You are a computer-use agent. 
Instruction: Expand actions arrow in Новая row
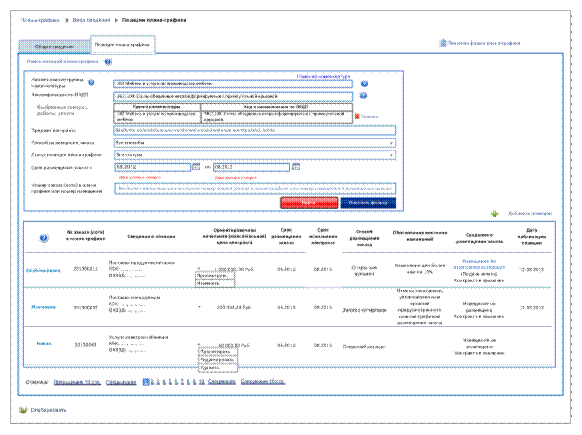(x=199, y=344)
